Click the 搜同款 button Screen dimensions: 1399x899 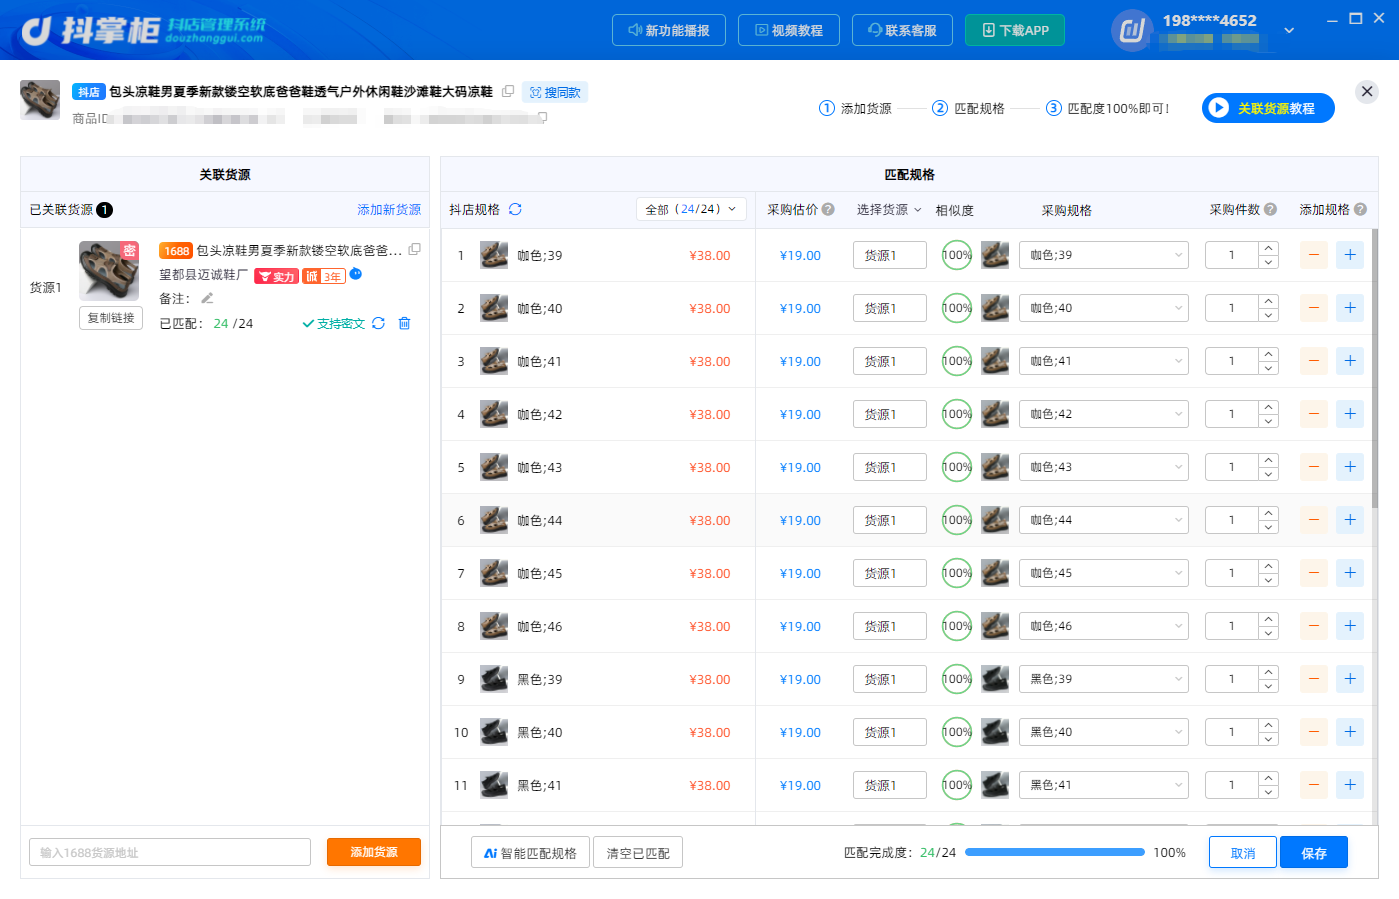pyautogui.click(x=555, y=92)
